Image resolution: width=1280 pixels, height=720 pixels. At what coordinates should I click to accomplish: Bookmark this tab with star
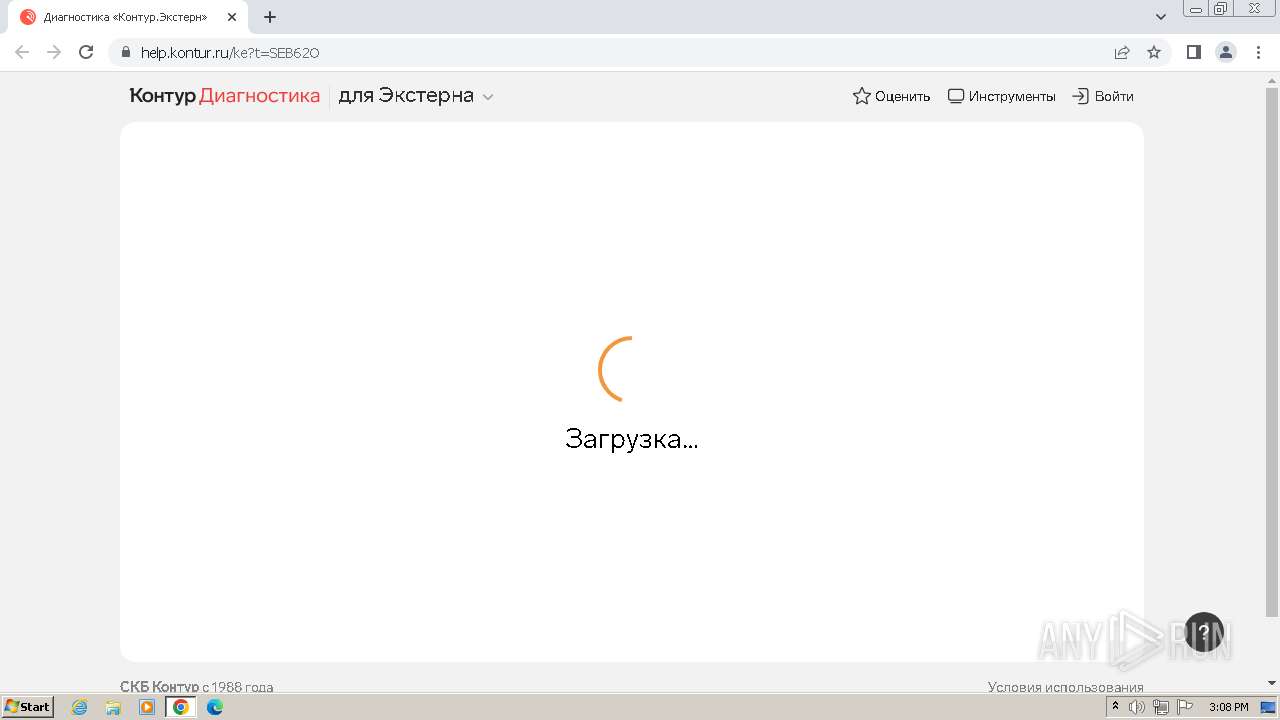coord(1154,52)
